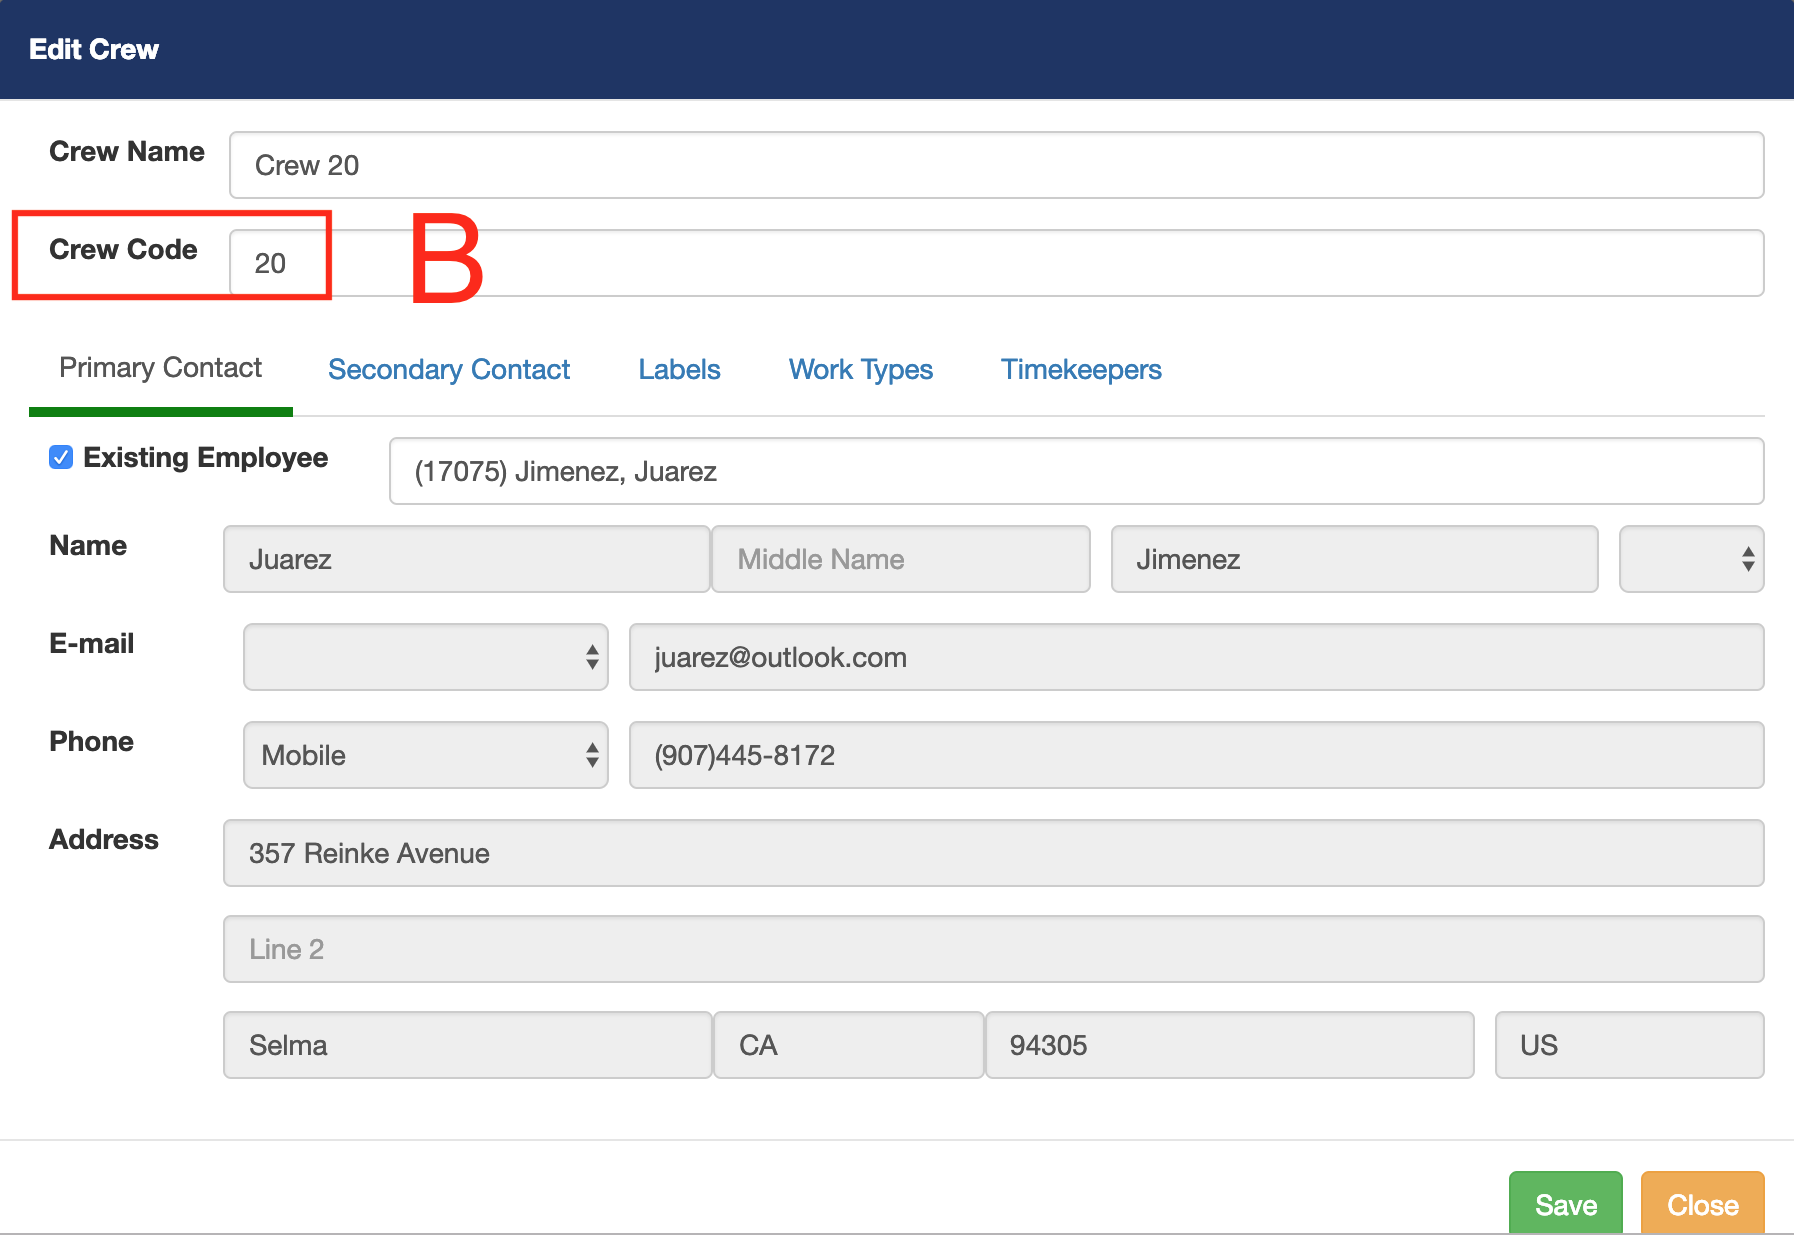Click the Close button
This screenshot has height=1236, width=1794.
click(1702, 1204)
